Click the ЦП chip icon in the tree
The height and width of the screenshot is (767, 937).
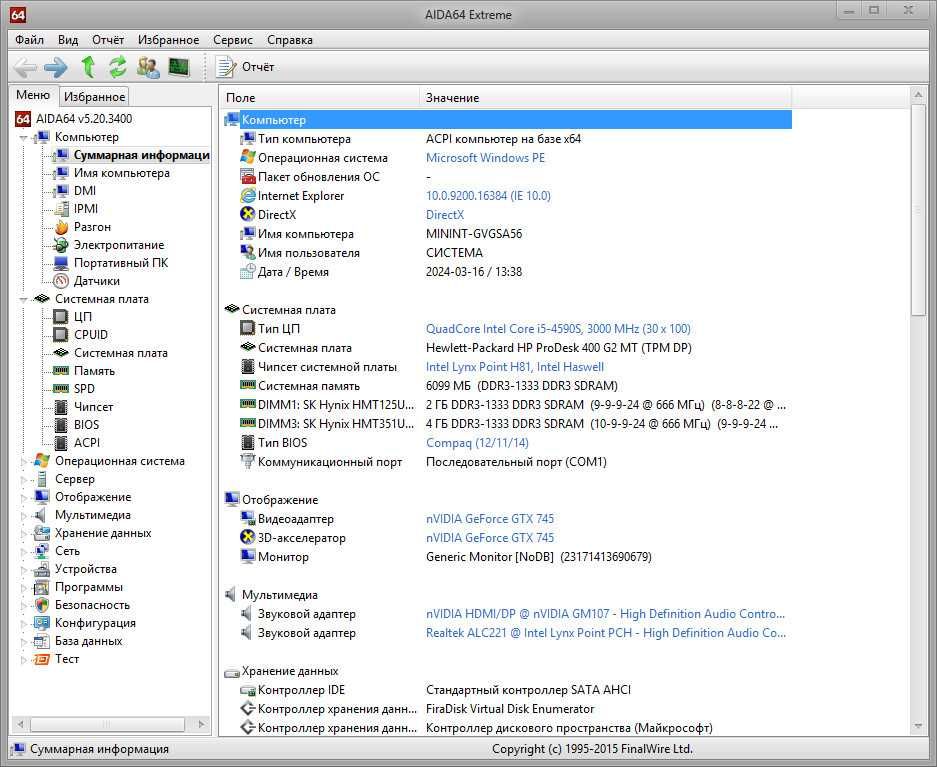click(x=61, y=317)
